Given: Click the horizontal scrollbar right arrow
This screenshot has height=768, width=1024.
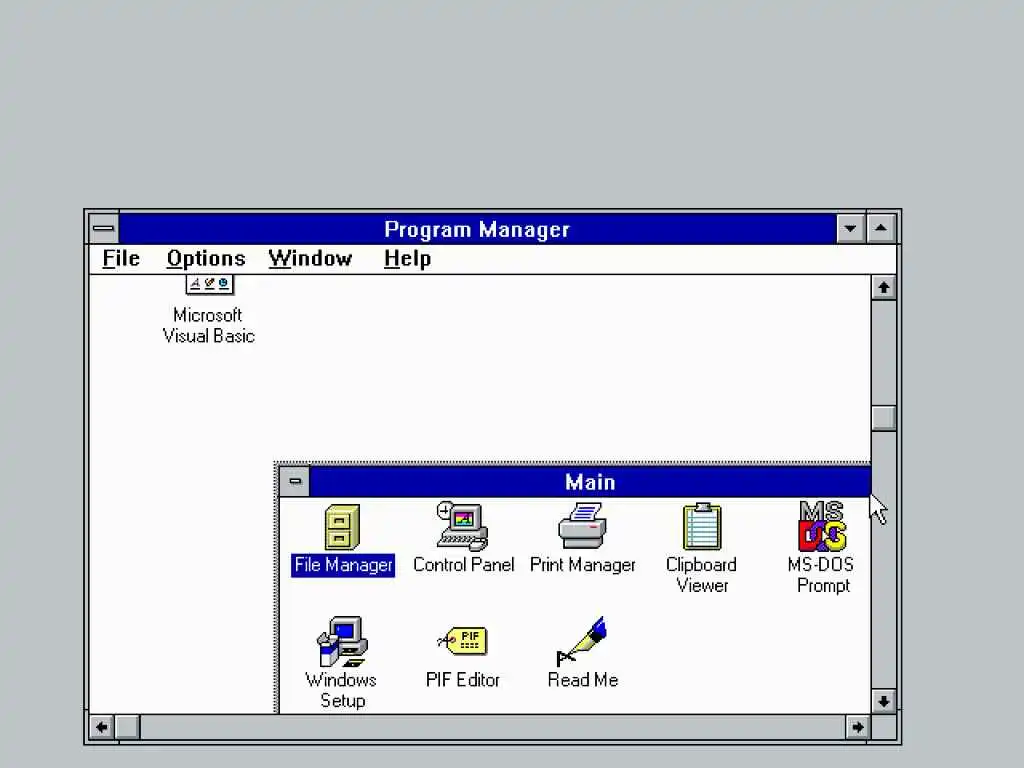Looking at the screenshot, I should pos(858,727).
